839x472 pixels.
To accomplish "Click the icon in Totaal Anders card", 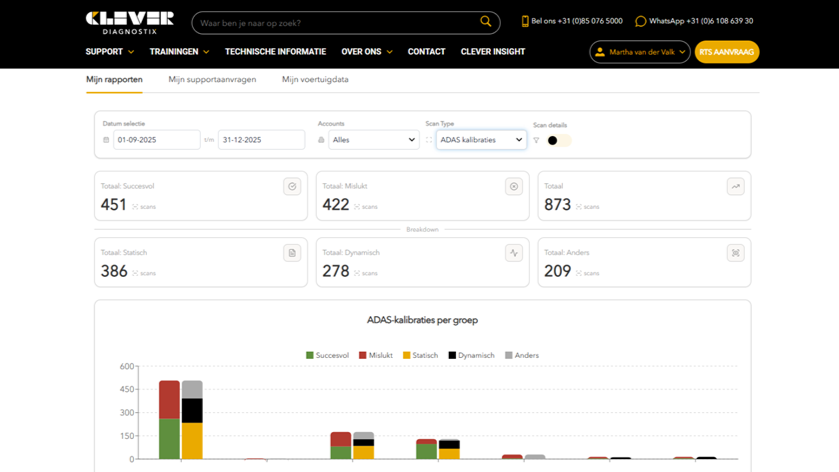I will pos(735,253).
